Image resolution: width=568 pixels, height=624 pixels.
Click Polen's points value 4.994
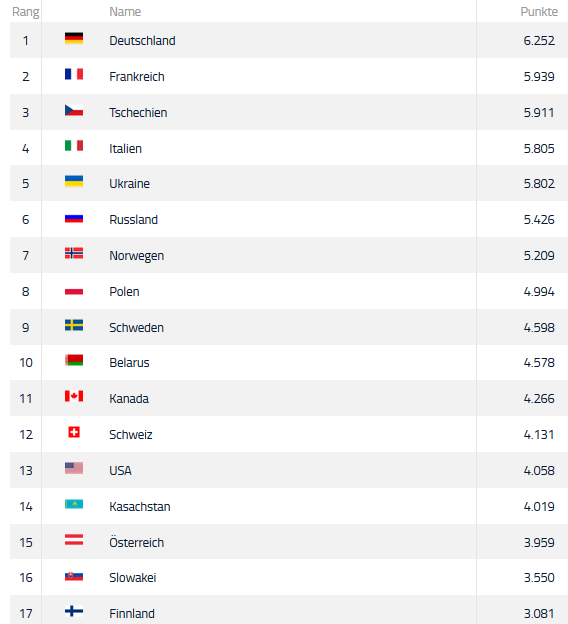[x=539, y=292]
